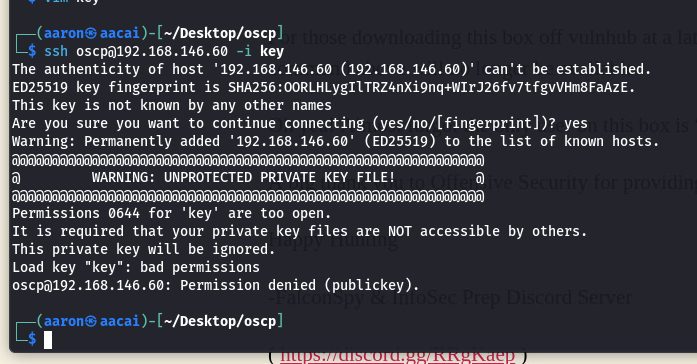Click 'aaron' username in the bottom prompt
The width and height of the screenshot is (697, 364).
64,321
